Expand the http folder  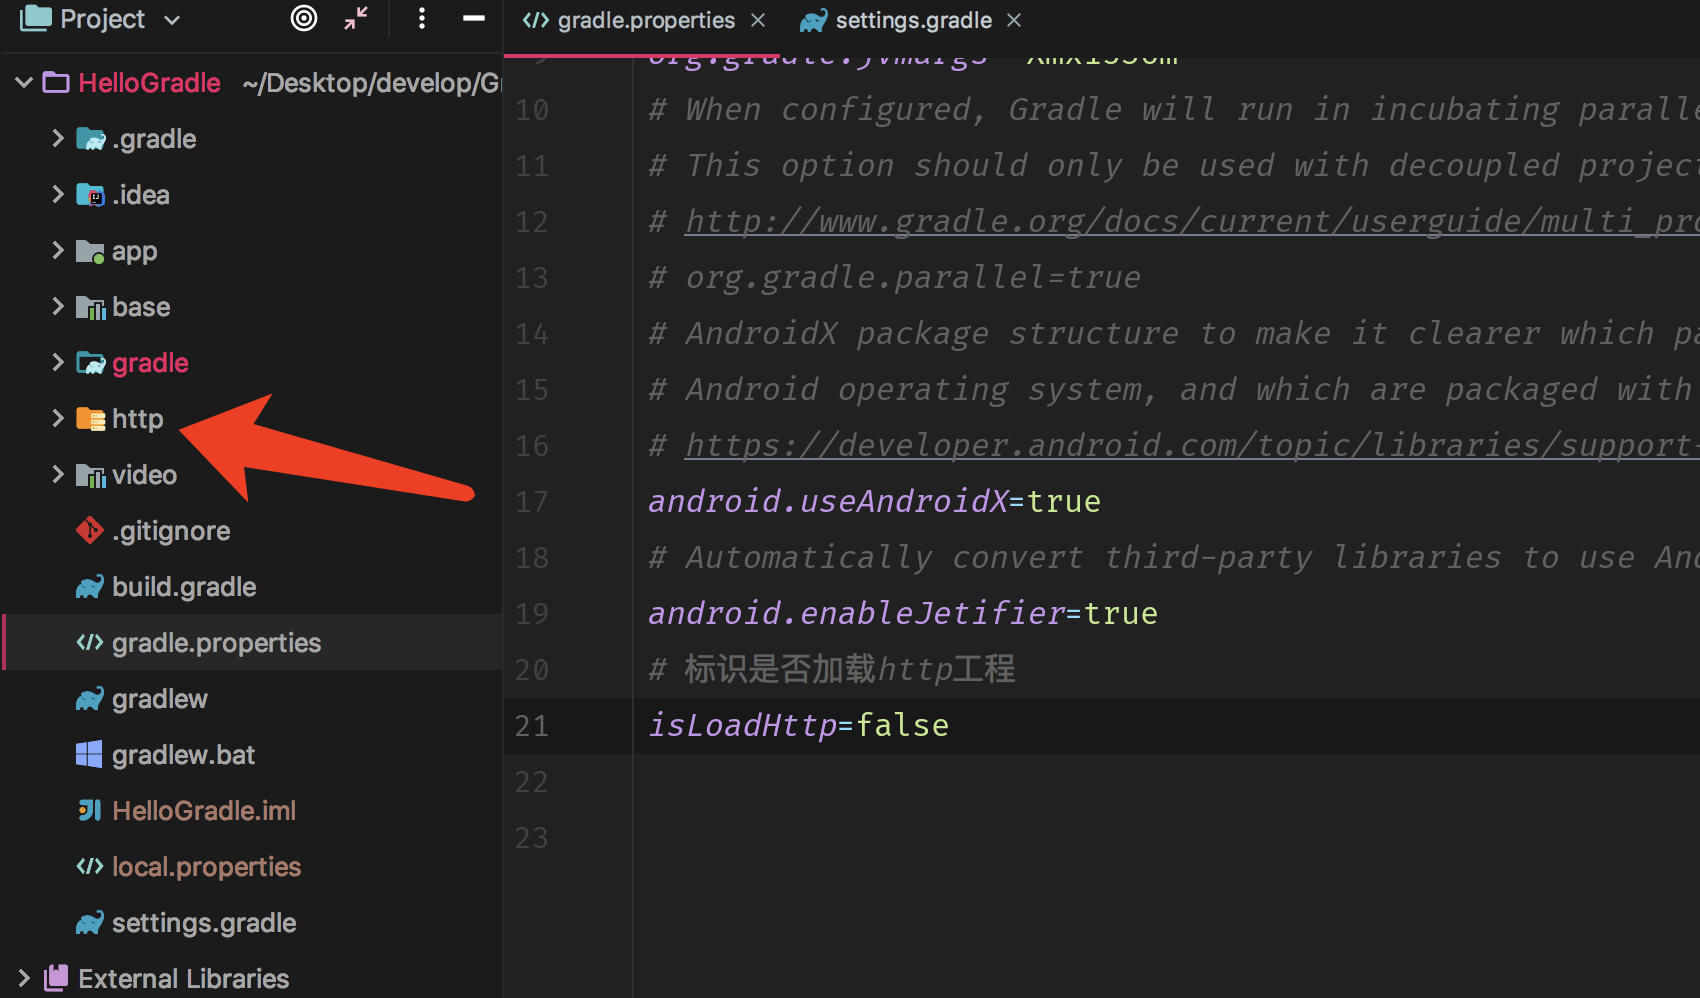tap(58, 418)
